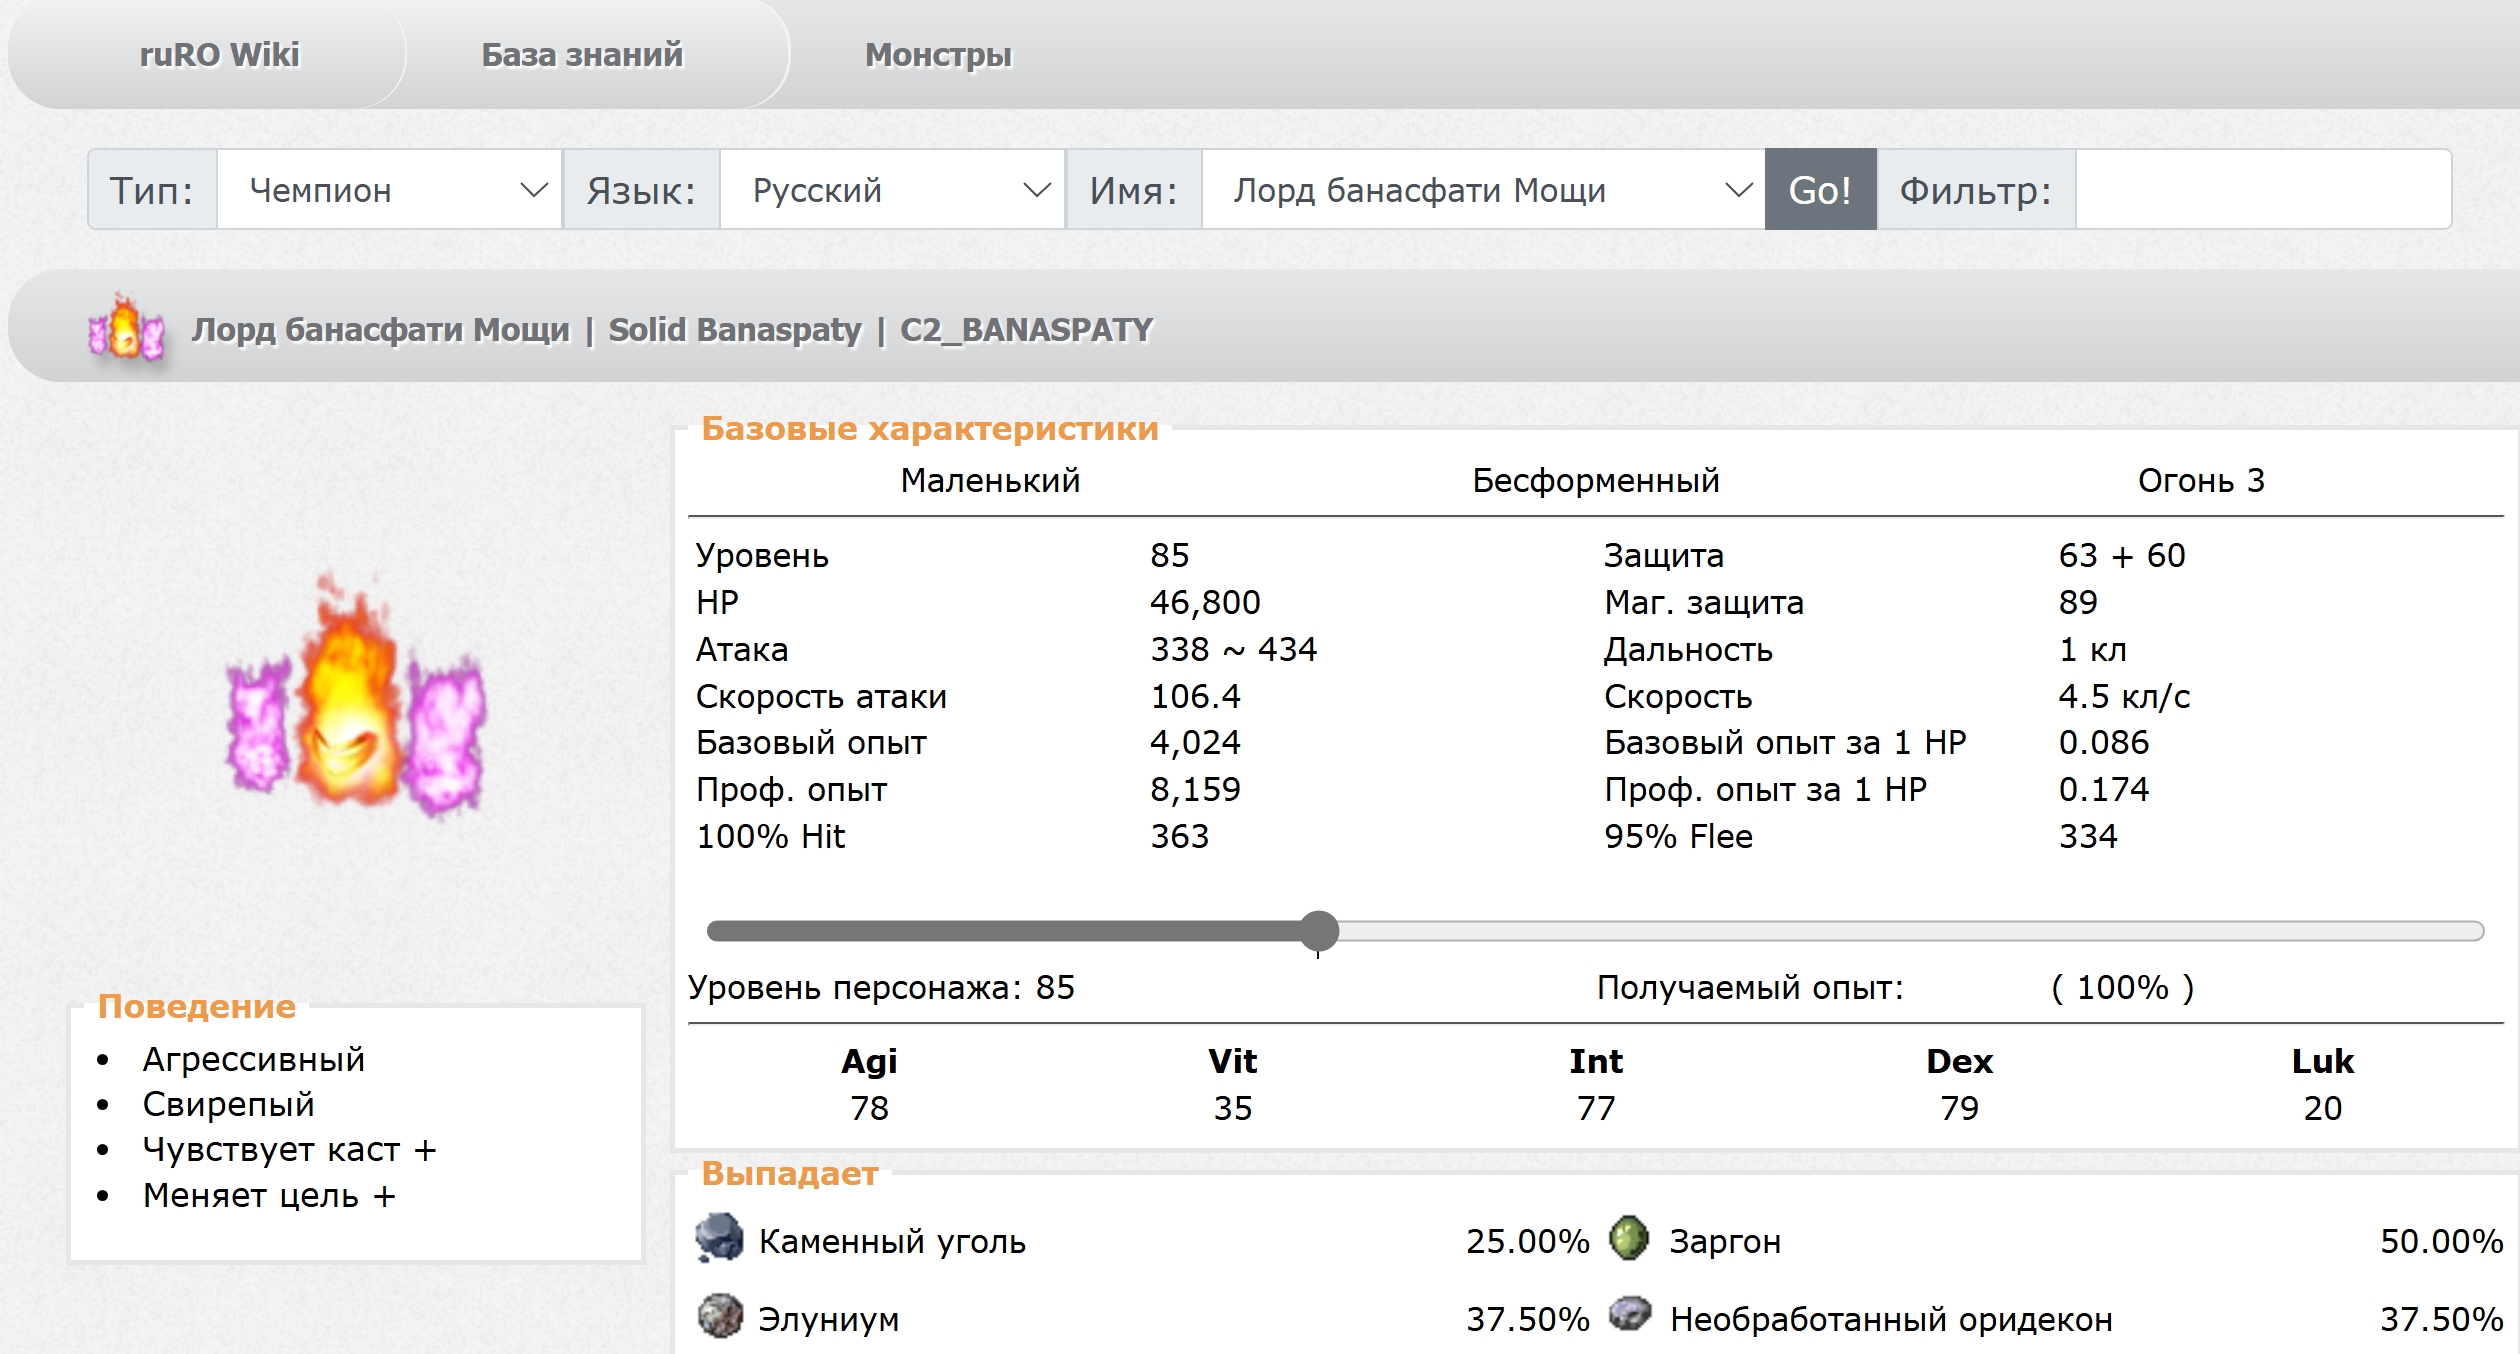Screen dimensions: 2520x1354
Task: Click the Элуниум item icon
Action: tap(719, 1316)
